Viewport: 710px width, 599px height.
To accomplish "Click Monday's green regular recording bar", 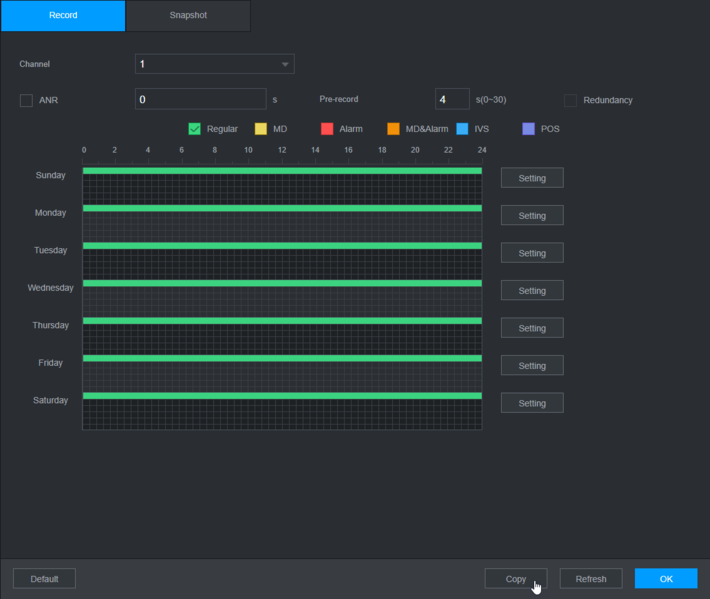I will [282, 208].
